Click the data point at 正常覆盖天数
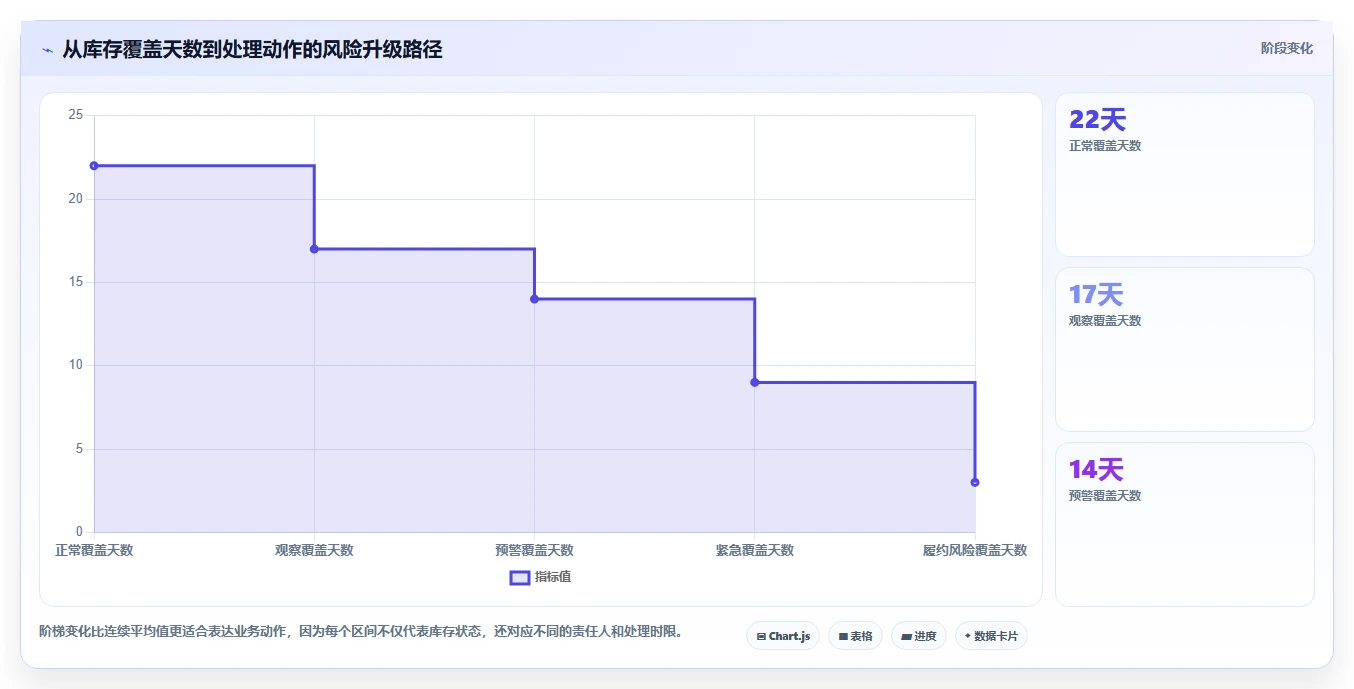The image size is (1354, 689). tap(94, 166)
